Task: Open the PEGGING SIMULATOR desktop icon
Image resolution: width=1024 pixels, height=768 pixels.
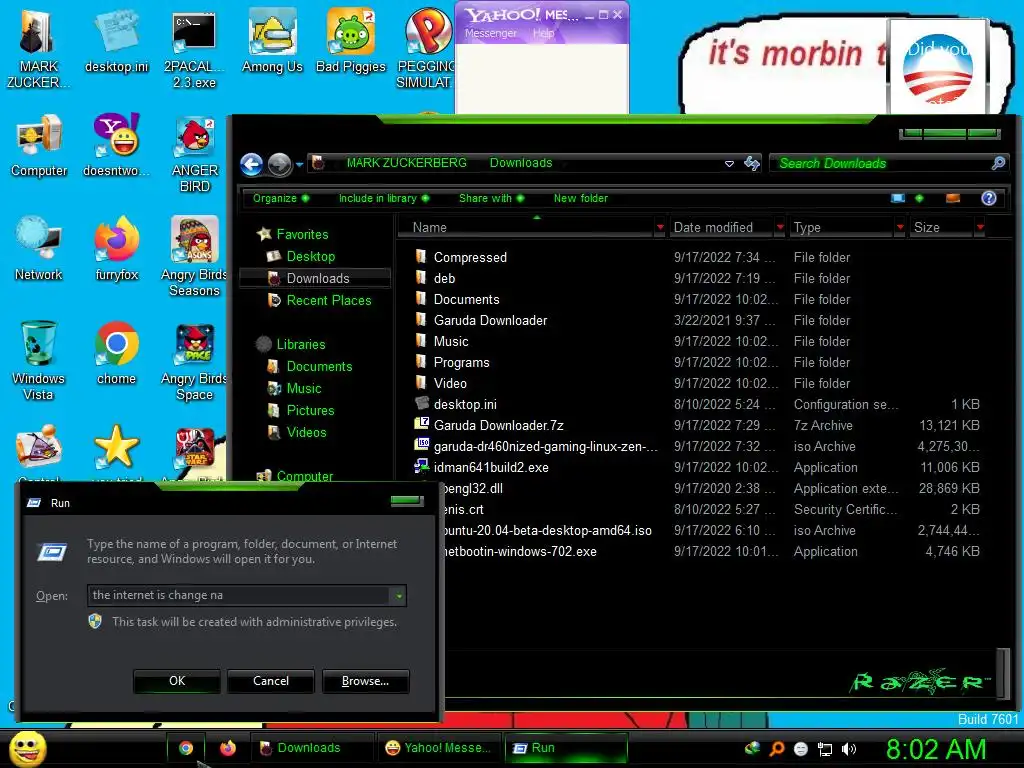Action: (x=425, y=49)
